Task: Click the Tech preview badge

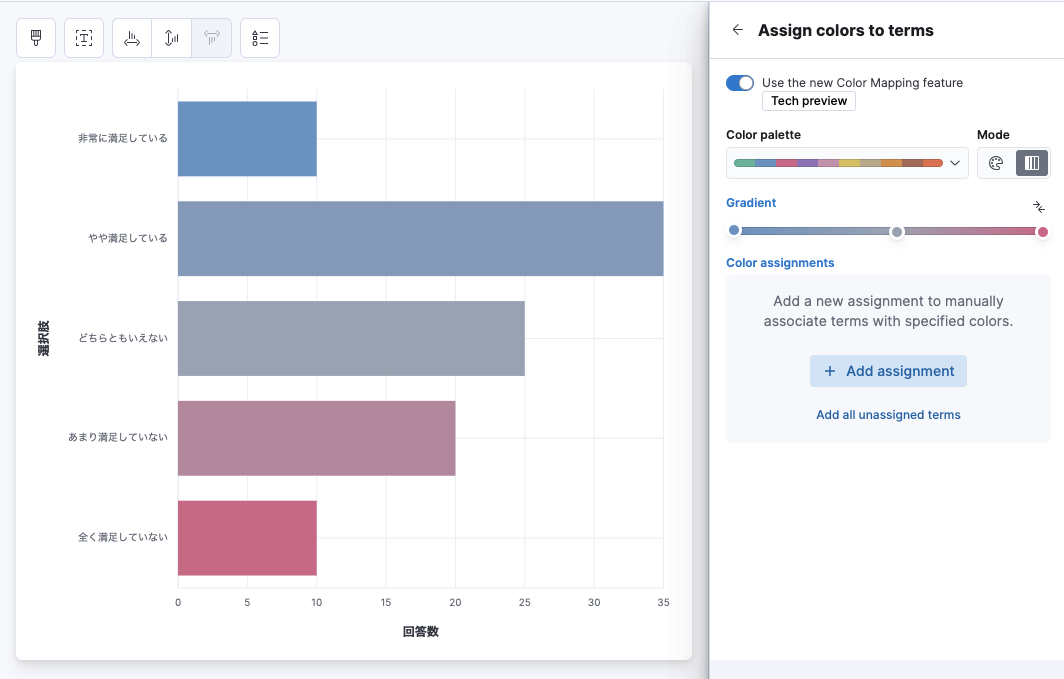Action: coord(809,101)
